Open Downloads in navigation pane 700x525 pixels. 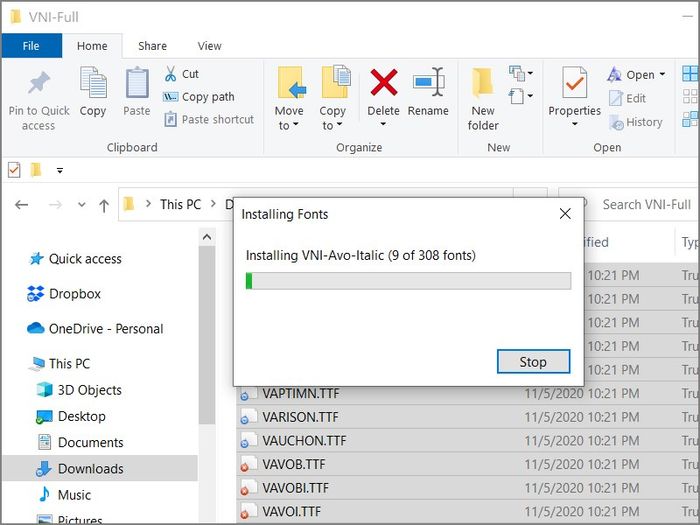[x=100, y=468]
